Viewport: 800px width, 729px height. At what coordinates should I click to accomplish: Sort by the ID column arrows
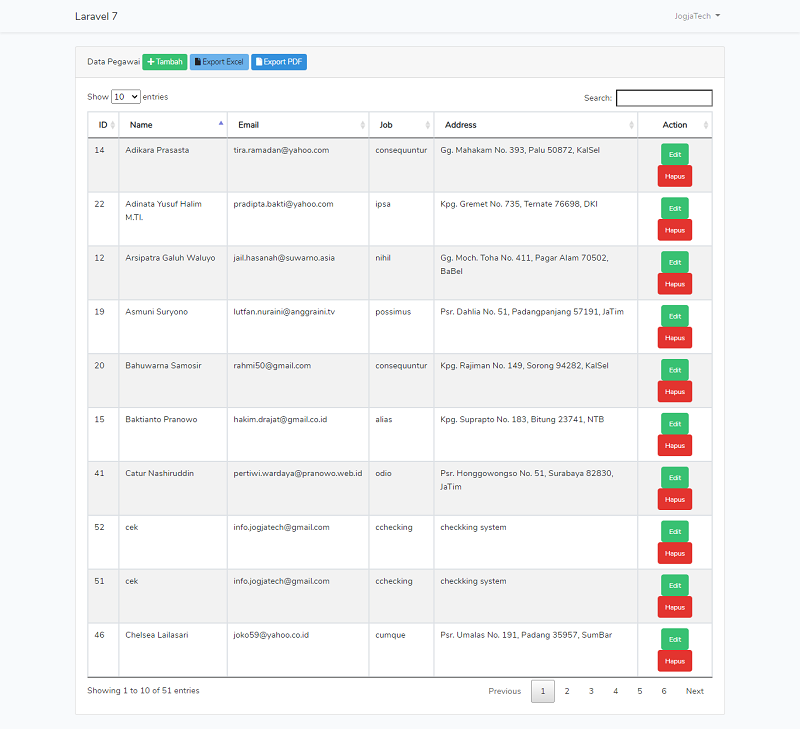click(x=103, y=125)
